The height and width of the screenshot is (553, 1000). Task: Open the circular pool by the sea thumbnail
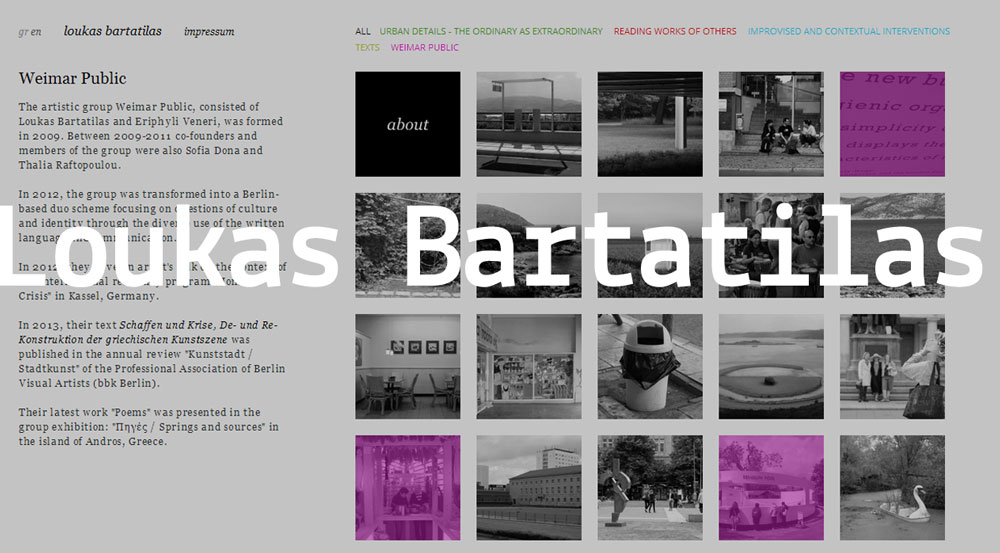pos(771,366)
